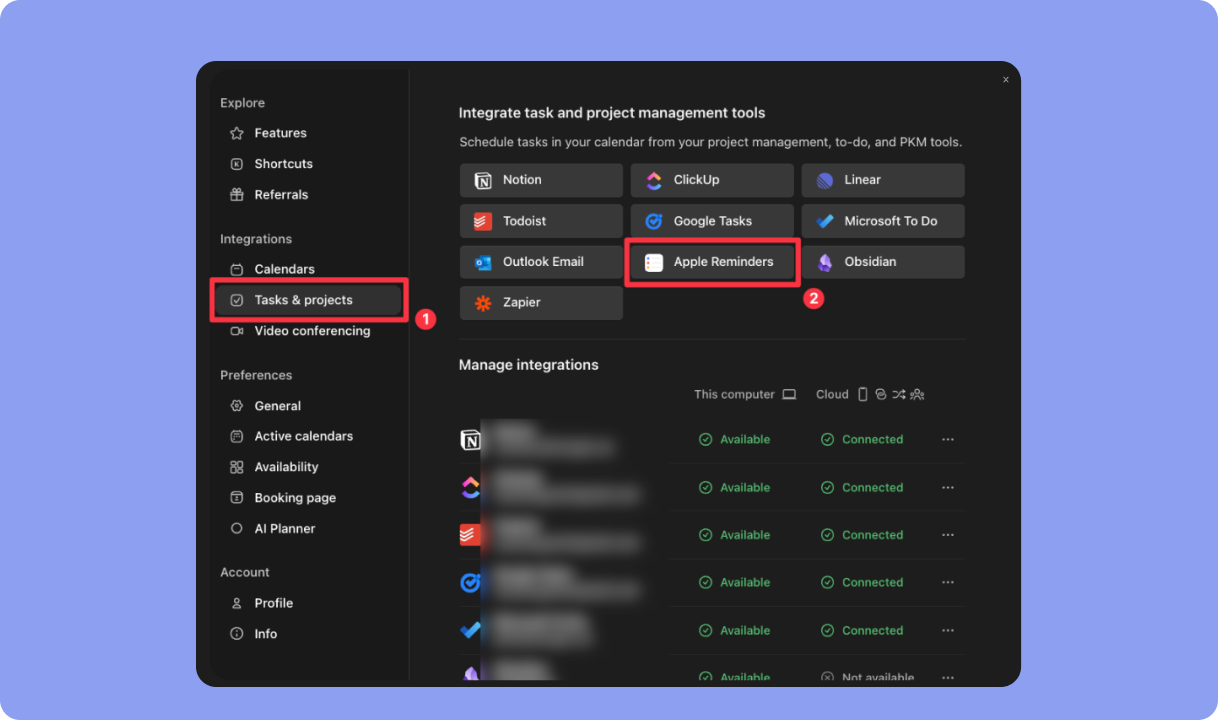Click the phone icon beside Cloud
Viewport: 1218px width, 720px height.
pyautogui.click(x=863, y=395)
